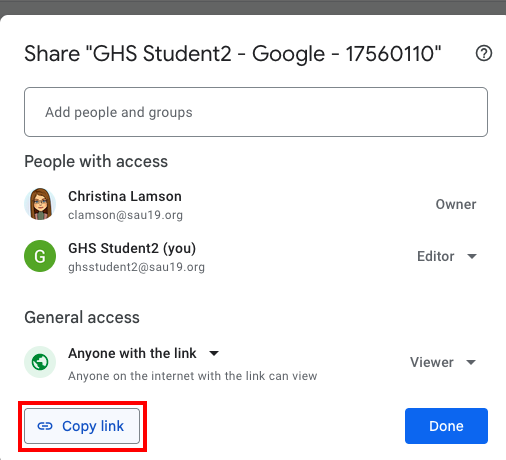The height and width of the screenshot is (460, 506).
Task: Select the Christina Lamson name
Action: [125, 196]
